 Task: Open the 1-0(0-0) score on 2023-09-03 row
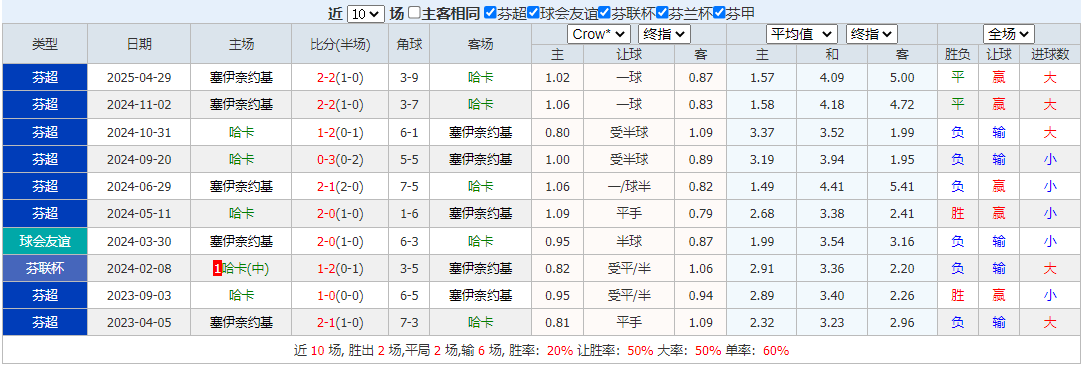click(341, 295)
